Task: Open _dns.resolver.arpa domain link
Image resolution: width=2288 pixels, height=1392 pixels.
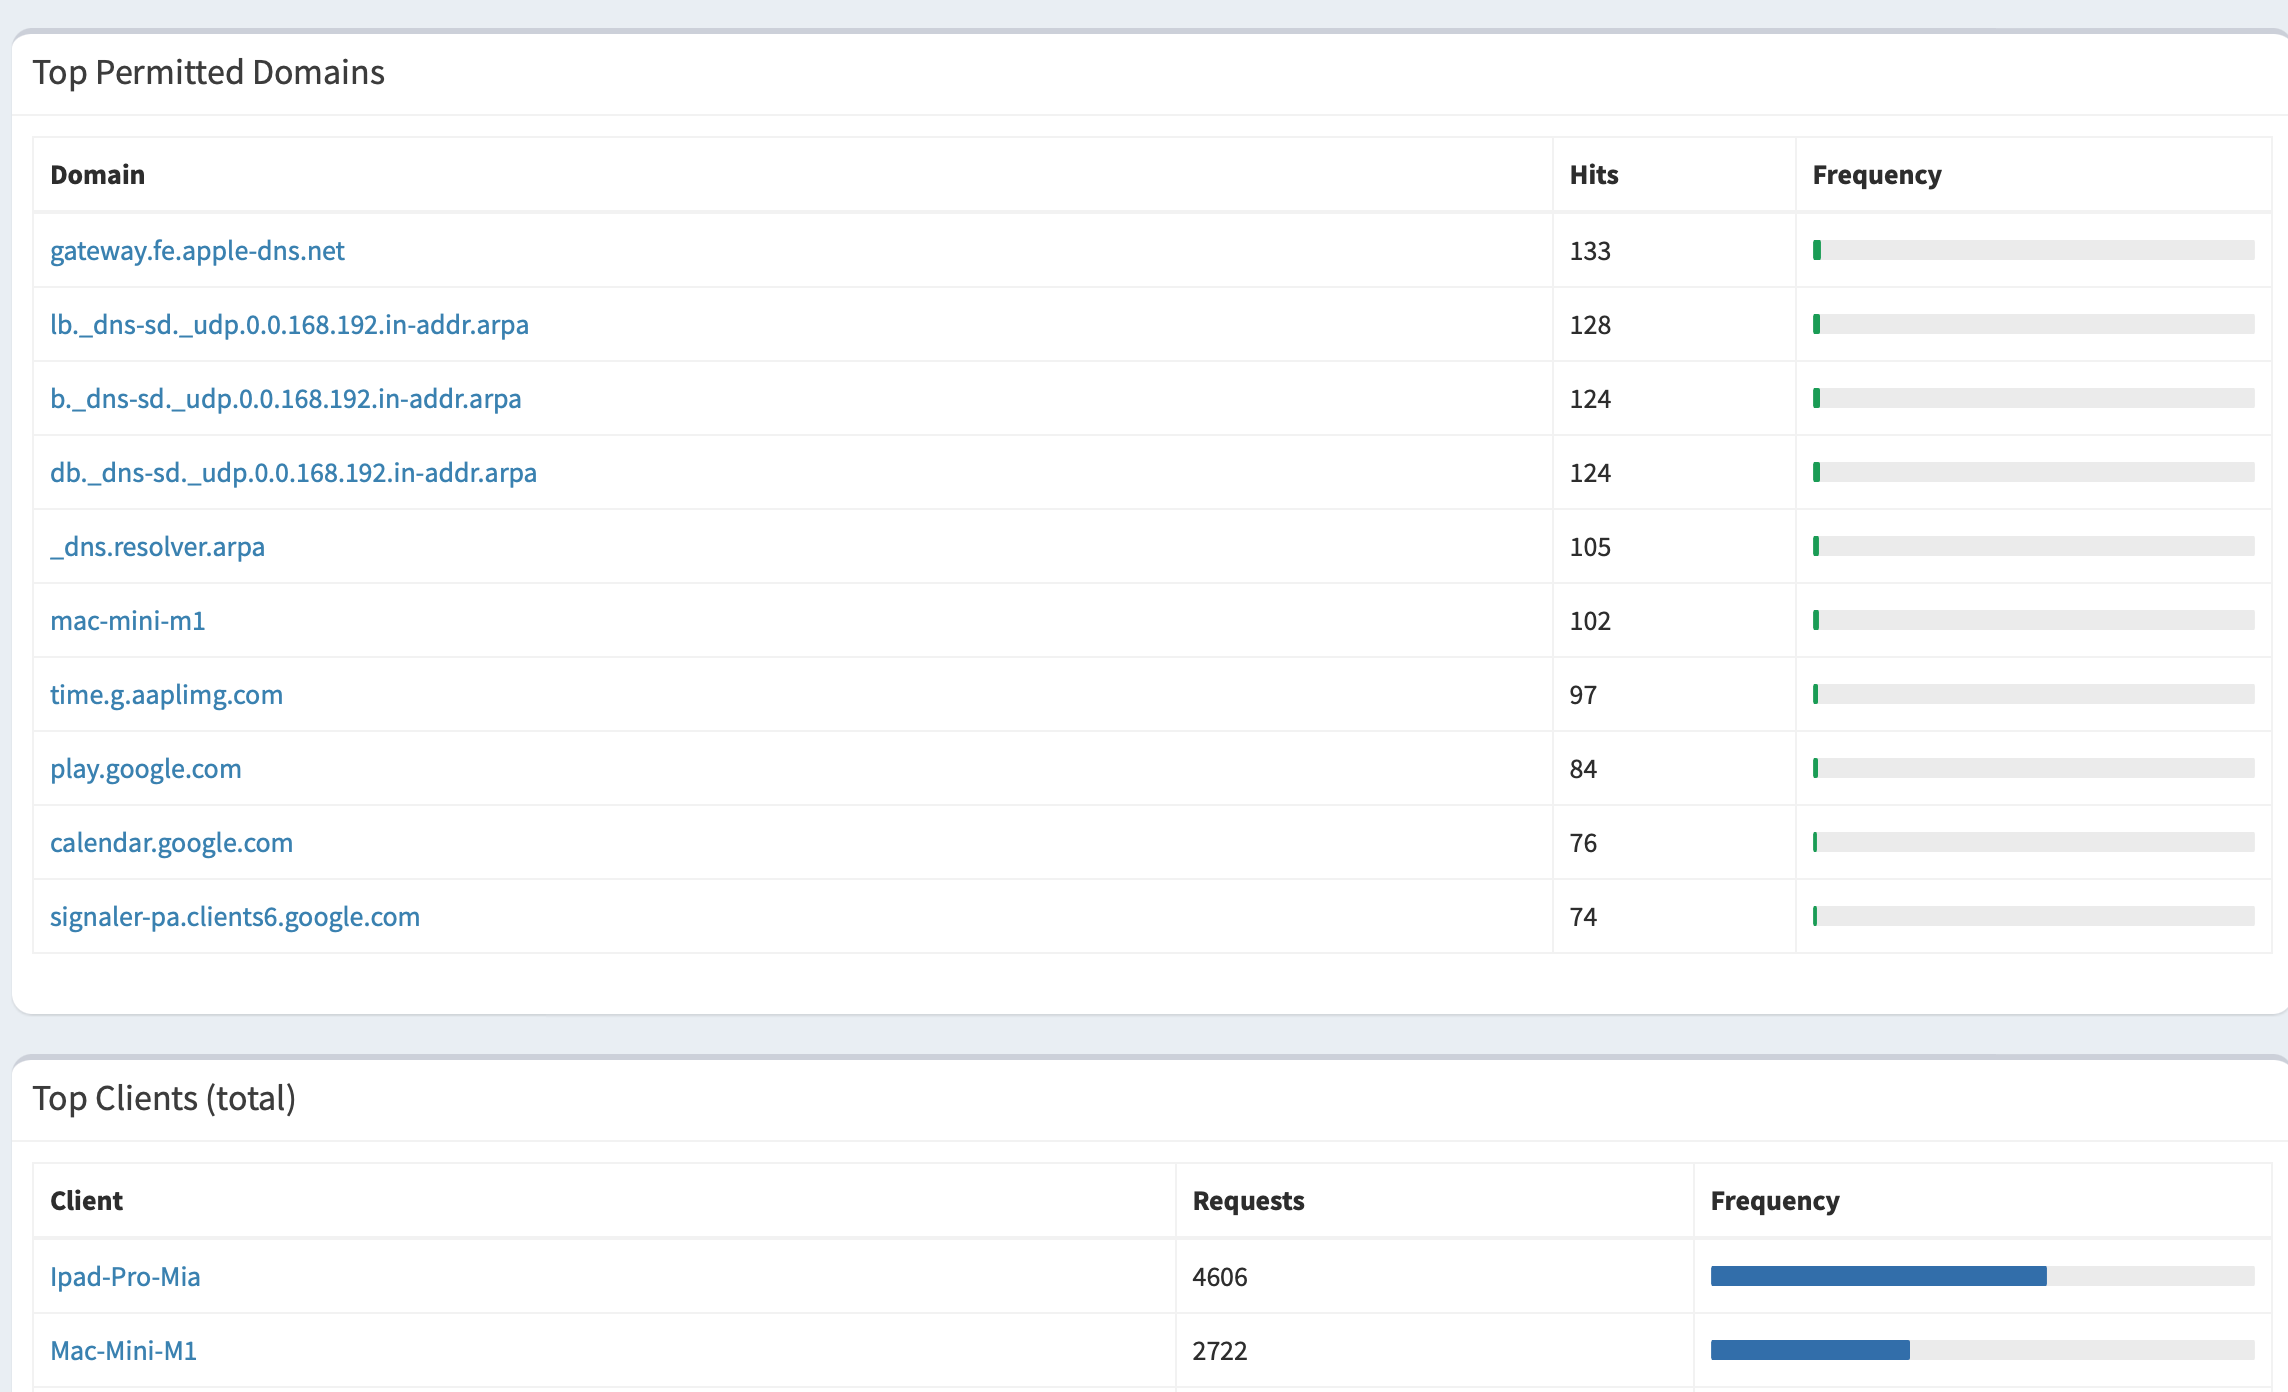Action: tap(157, 546)
